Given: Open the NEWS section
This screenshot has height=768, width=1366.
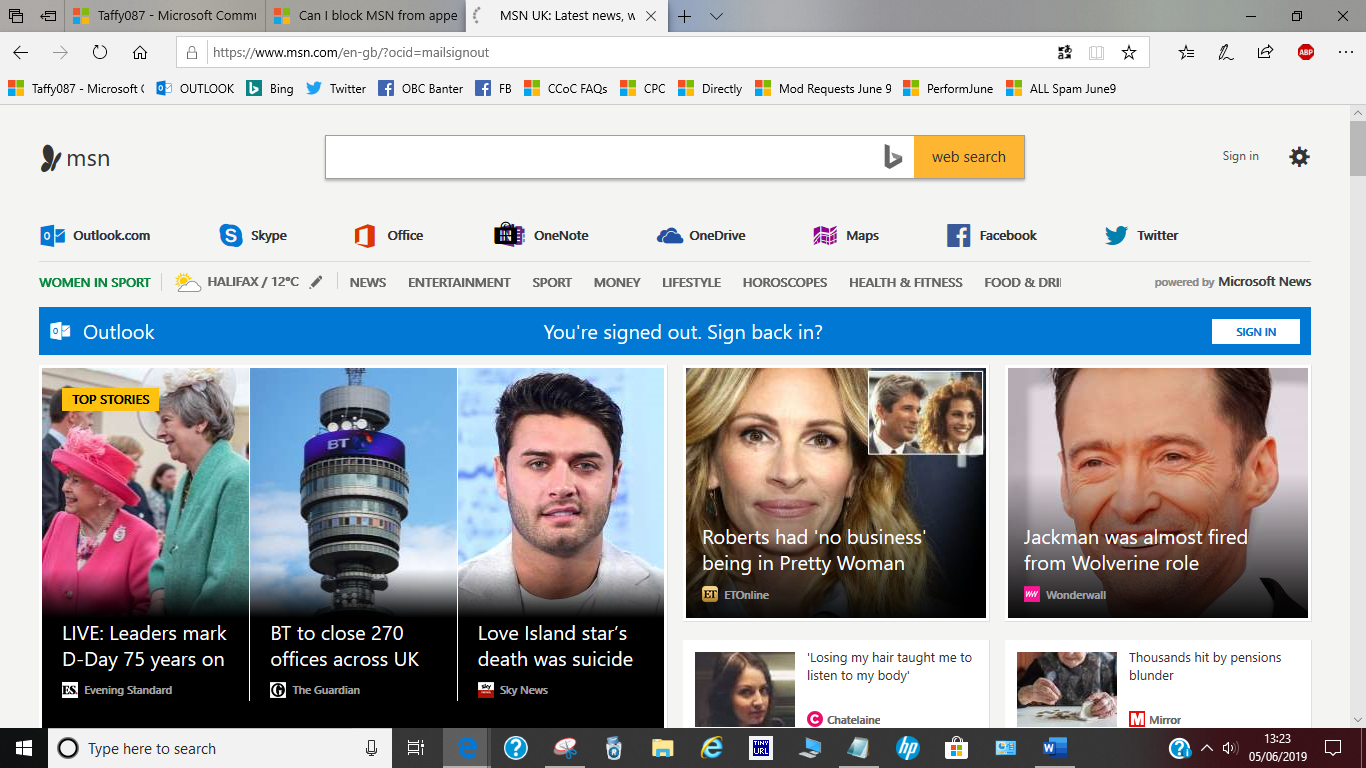Looking at the screenshot, I should click(368, 282).
